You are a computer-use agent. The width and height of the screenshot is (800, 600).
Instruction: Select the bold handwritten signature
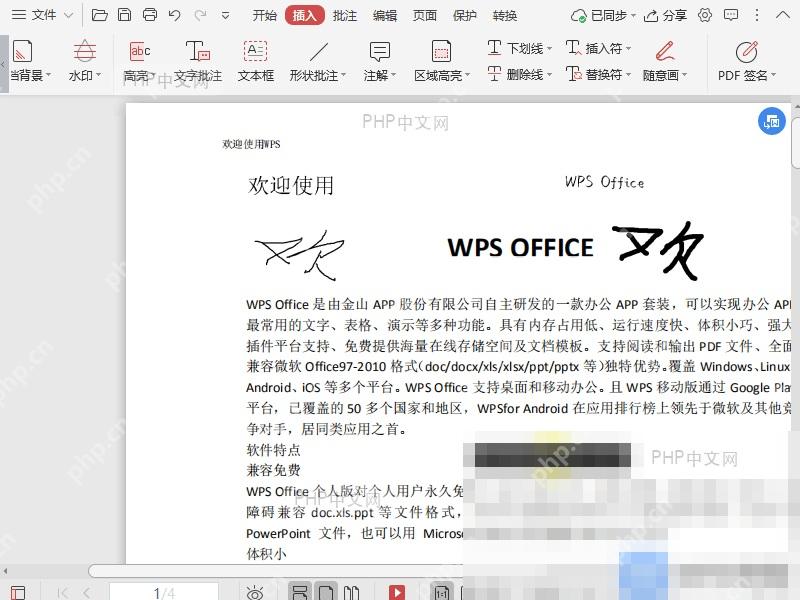(658, 250)
